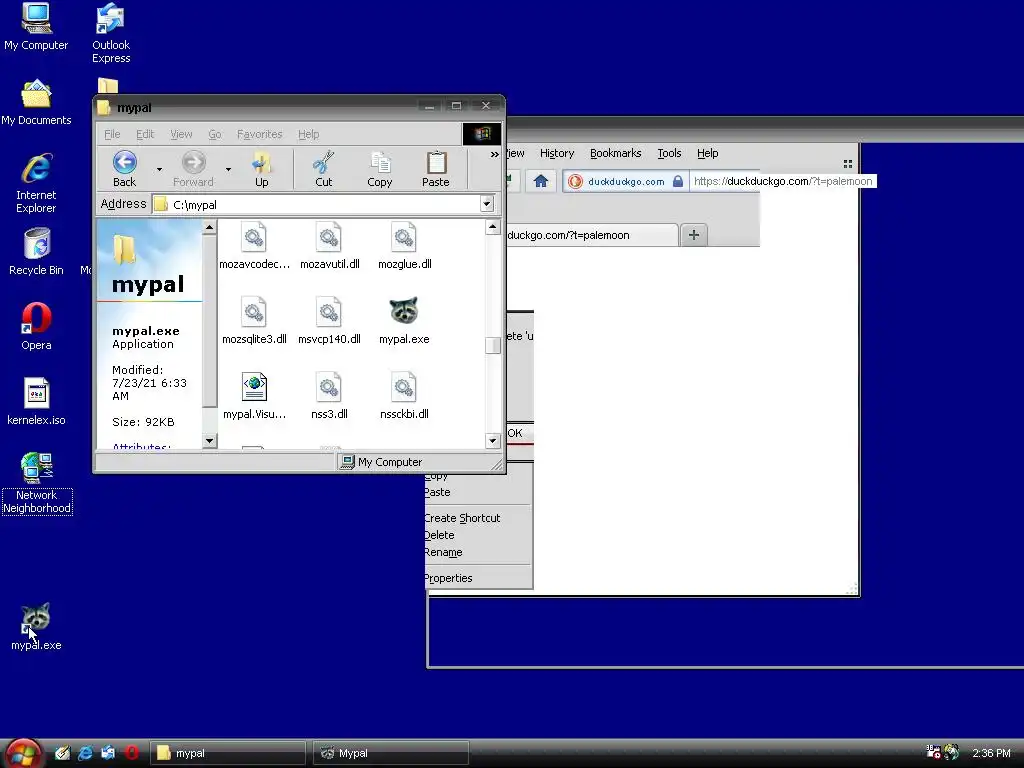Launch Opera from quick launch bar
This screenshot has height=768, width=1024.
point(131,753)
